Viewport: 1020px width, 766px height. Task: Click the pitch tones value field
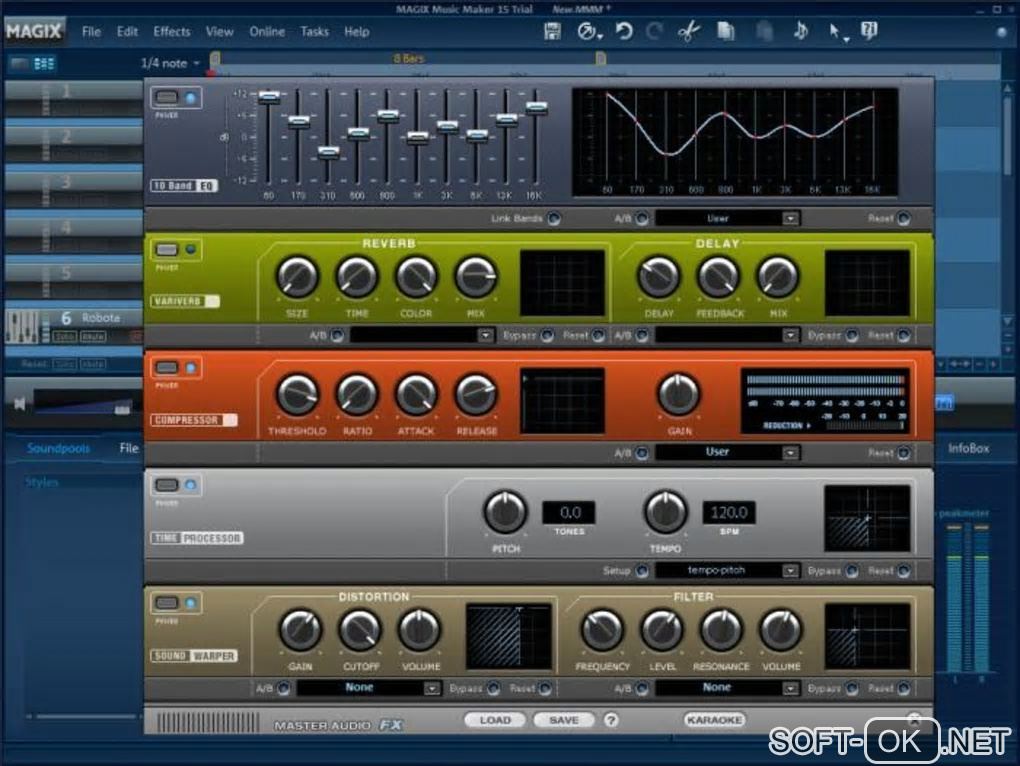(569, 512)
